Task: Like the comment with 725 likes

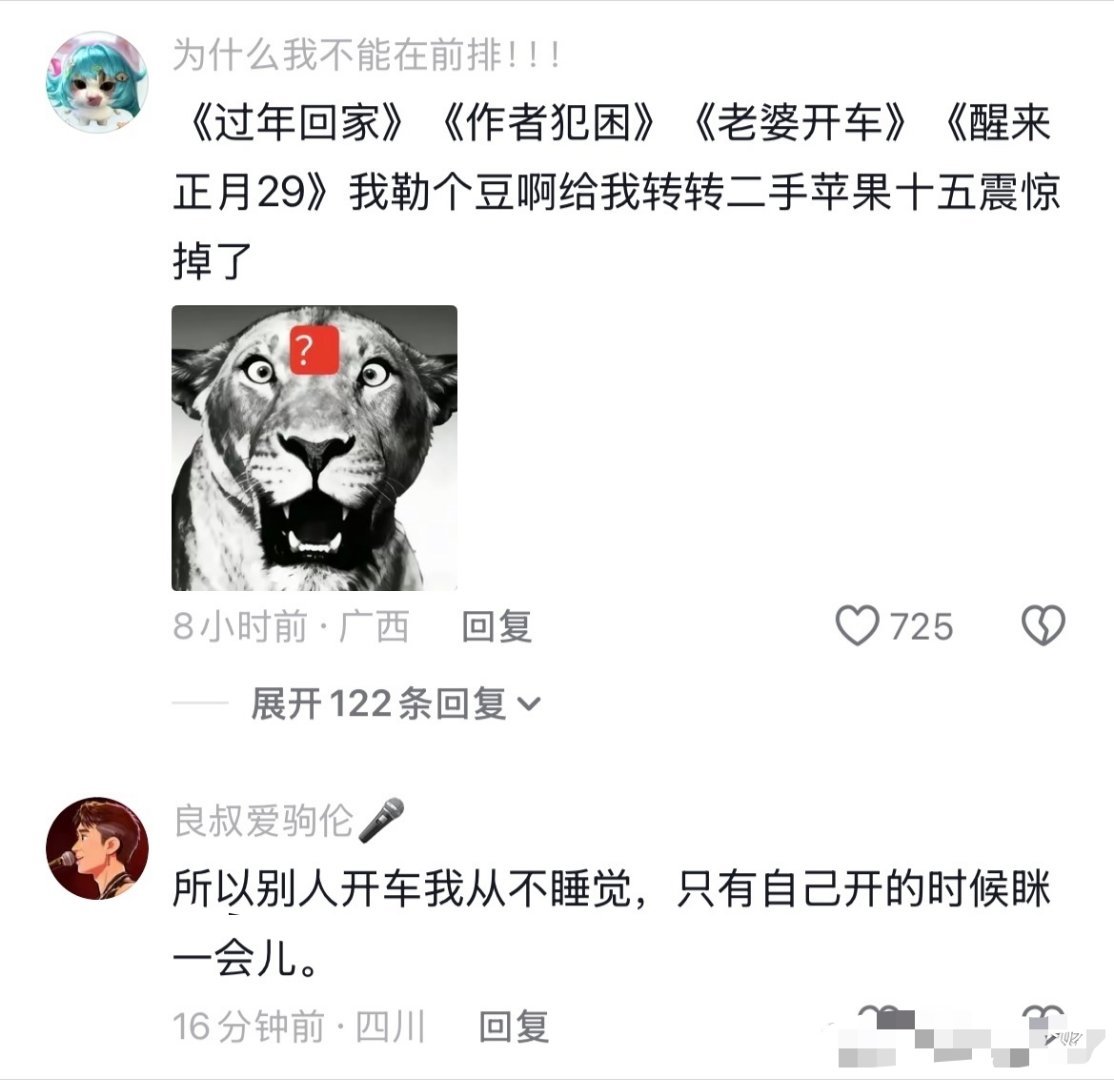Action: (857, 626)
